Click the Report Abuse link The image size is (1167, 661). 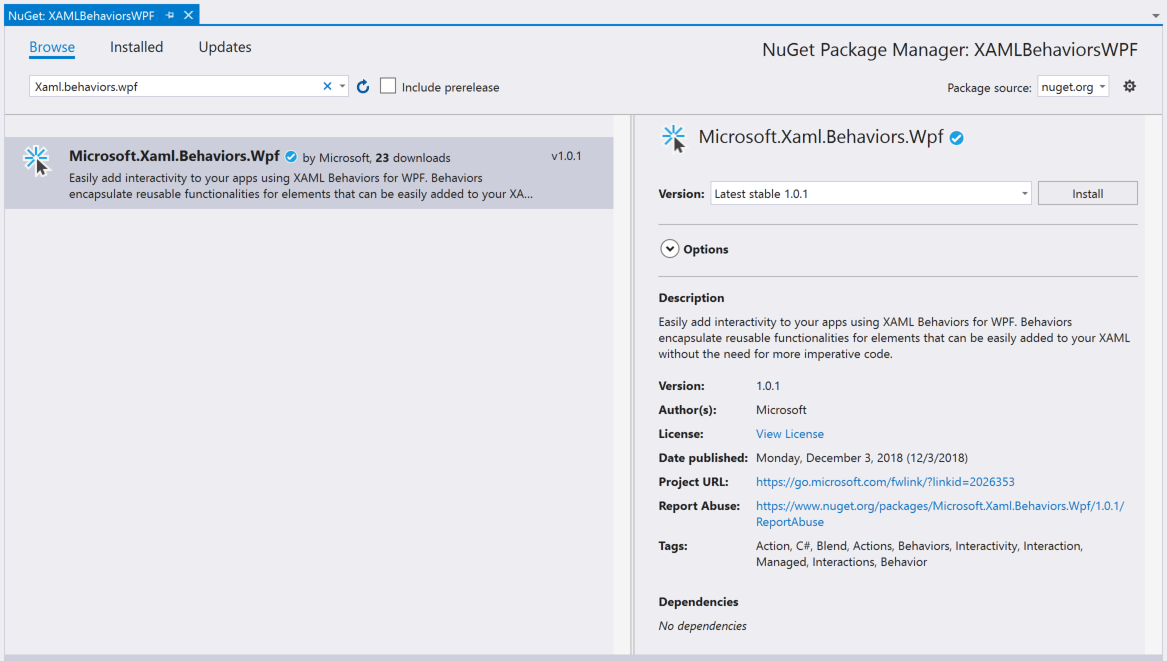[940, 506]
